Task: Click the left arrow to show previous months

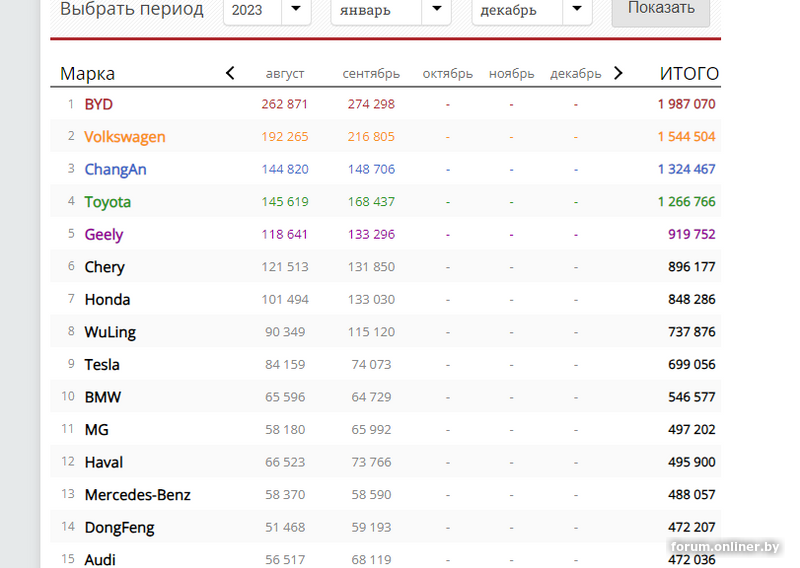Action: coord(230,73)
